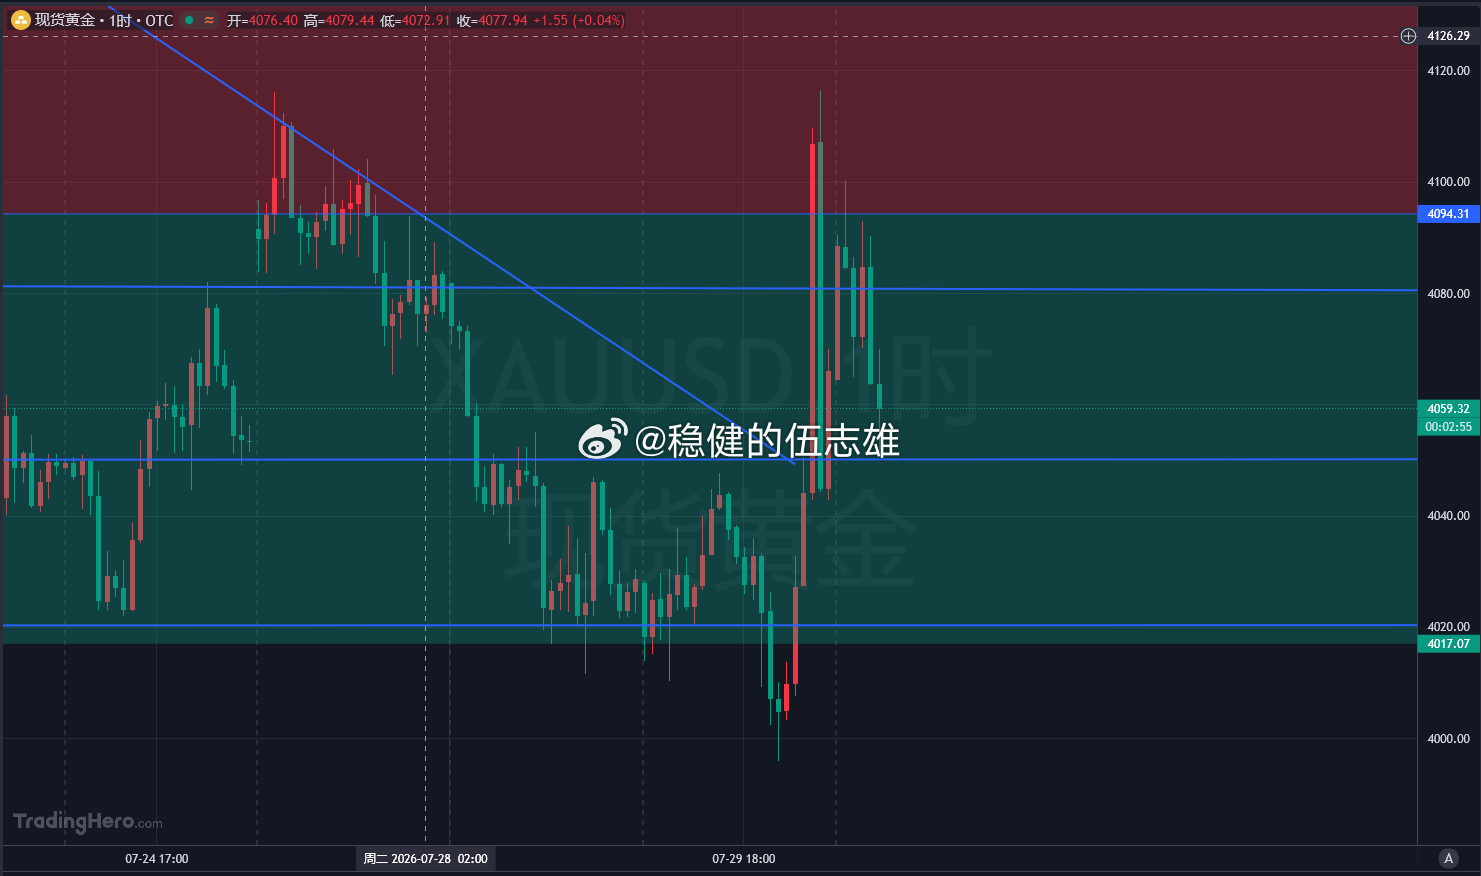The width and height of the screenshot is (1481, 876).
Task: Click the high value 4079.44
Action: (350, 20)
